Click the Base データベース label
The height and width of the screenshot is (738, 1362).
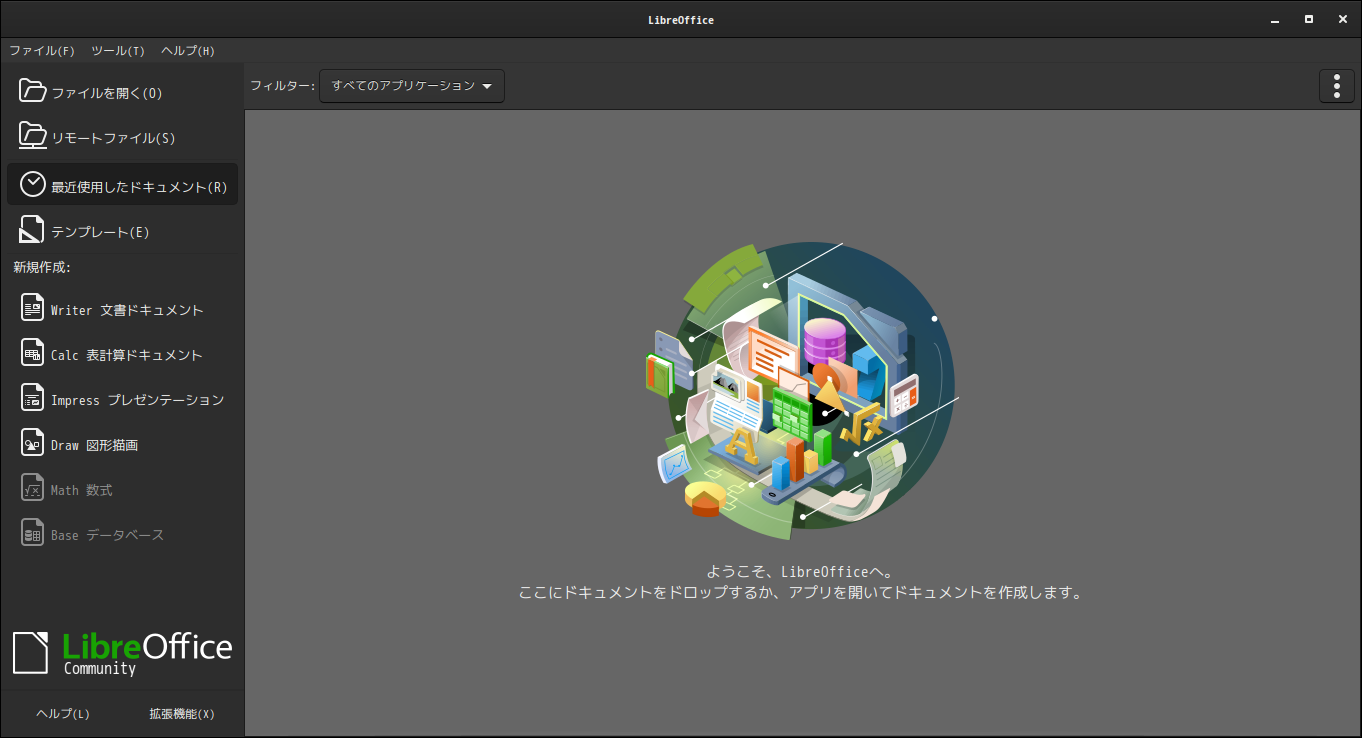click(x=108, y=535)
